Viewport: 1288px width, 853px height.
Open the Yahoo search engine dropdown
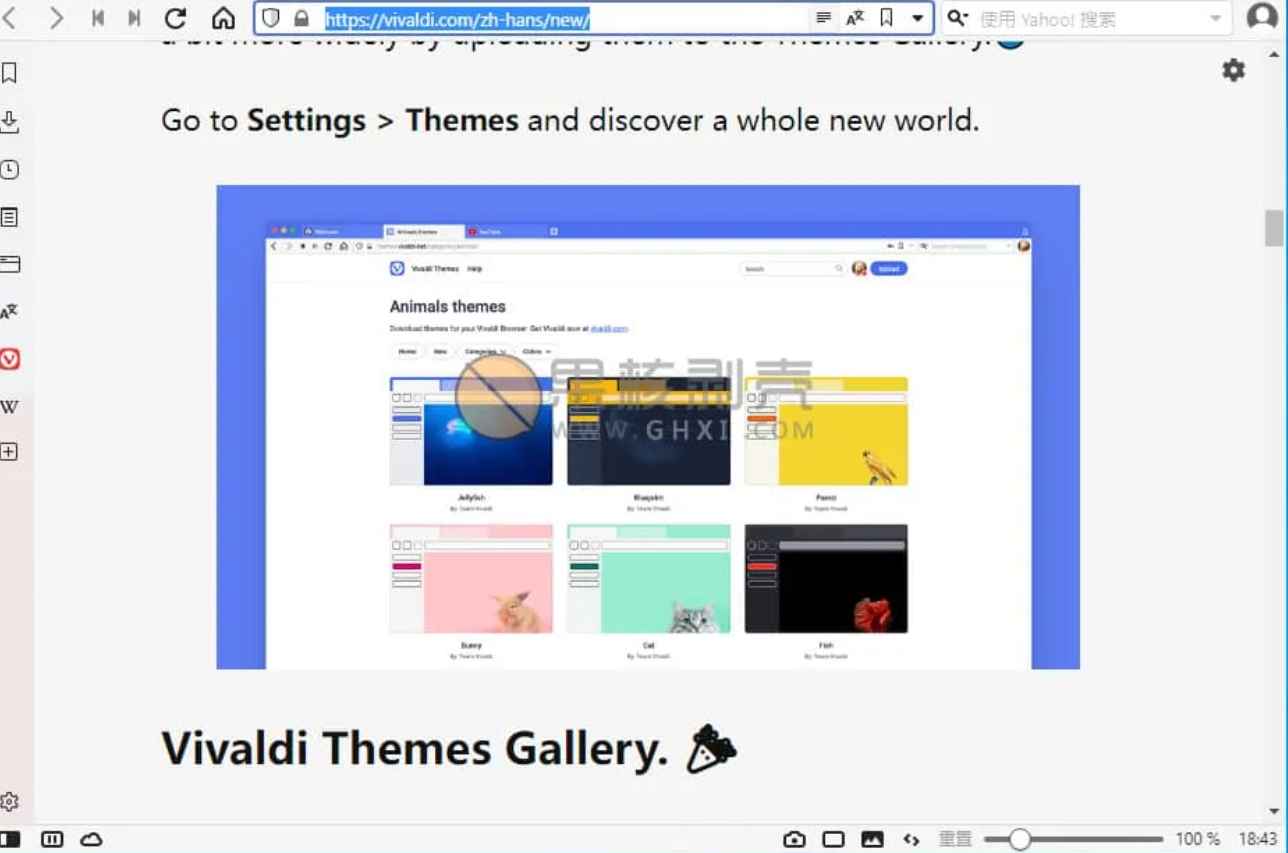[956, 18]
